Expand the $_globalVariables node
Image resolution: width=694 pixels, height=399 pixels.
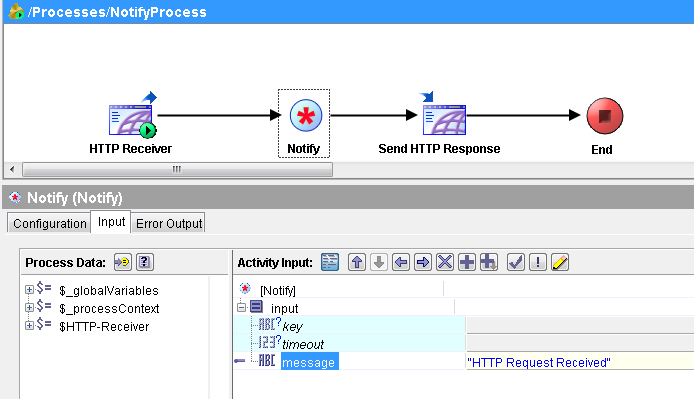(x=29, y=290)
